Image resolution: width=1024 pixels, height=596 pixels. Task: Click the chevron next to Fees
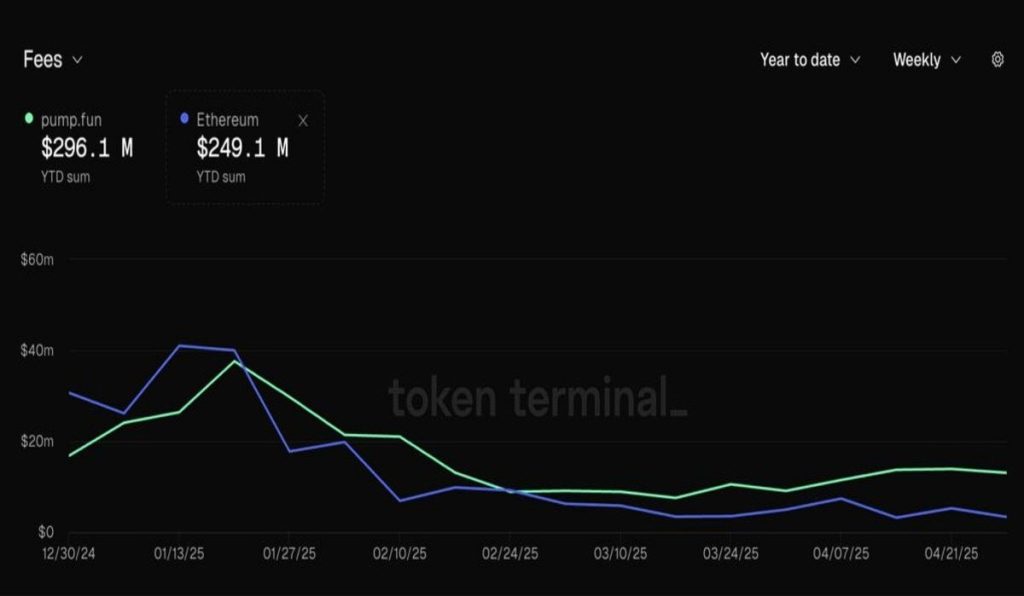click(x=78, y=61)
